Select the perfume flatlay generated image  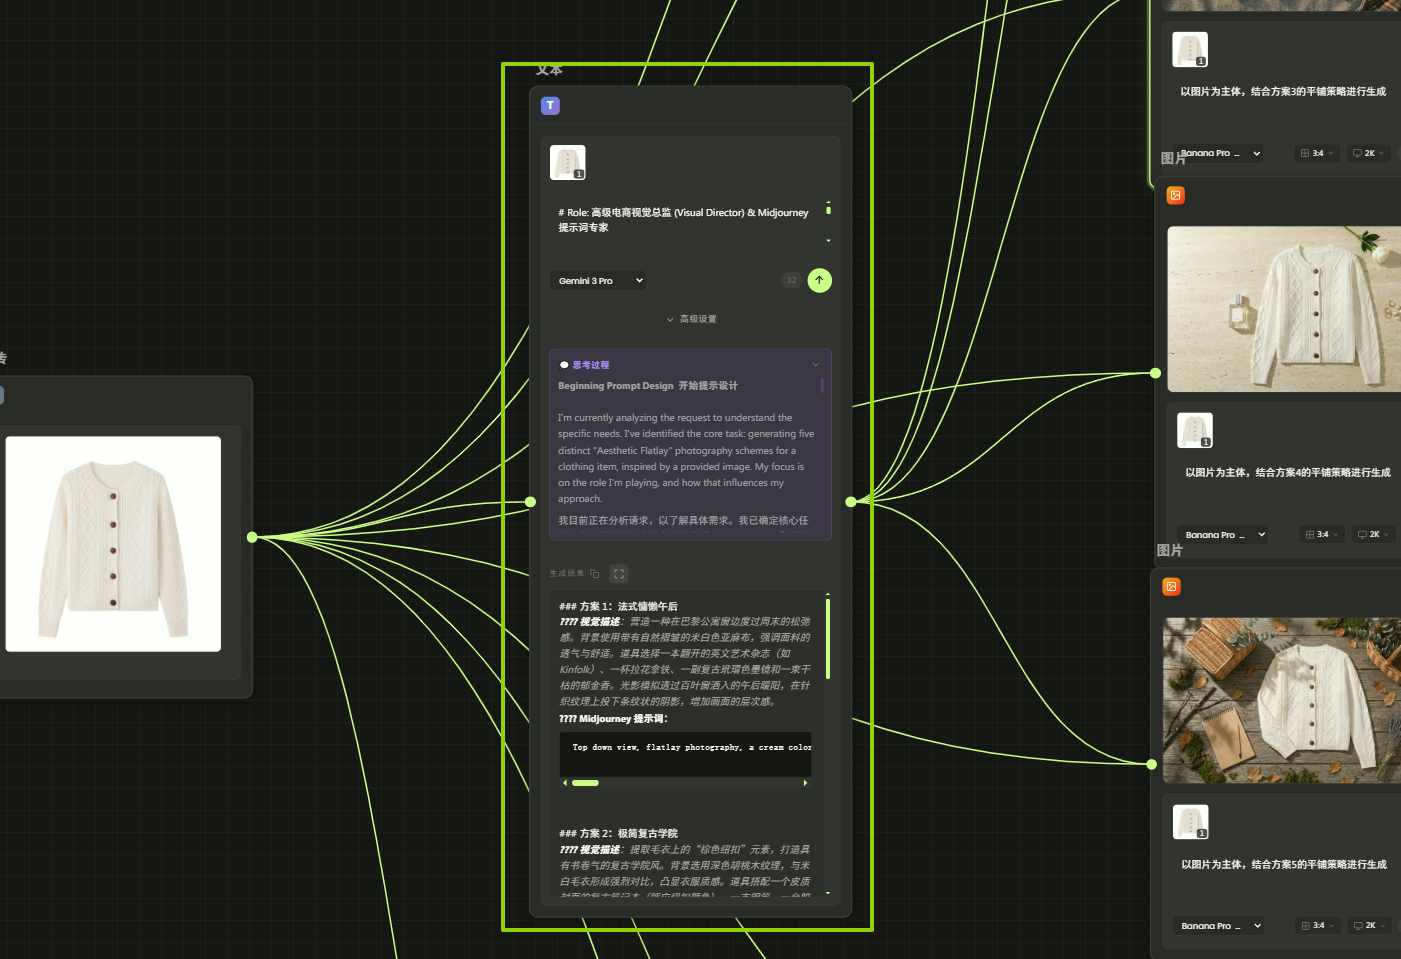click(x=1284, y=309)
